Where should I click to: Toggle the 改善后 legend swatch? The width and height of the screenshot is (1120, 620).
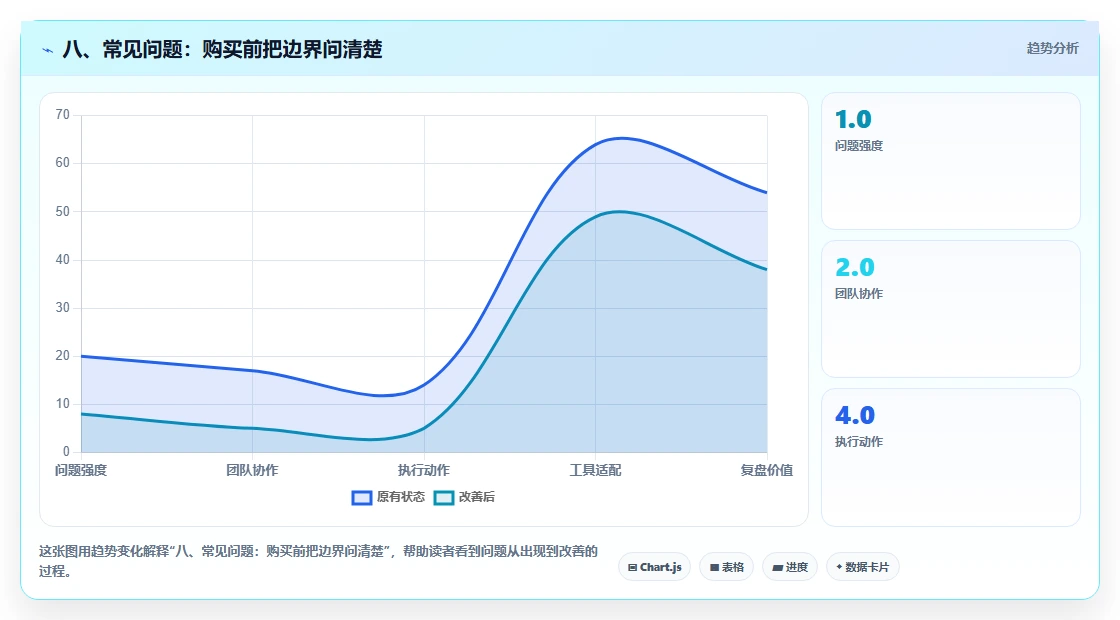444,497
